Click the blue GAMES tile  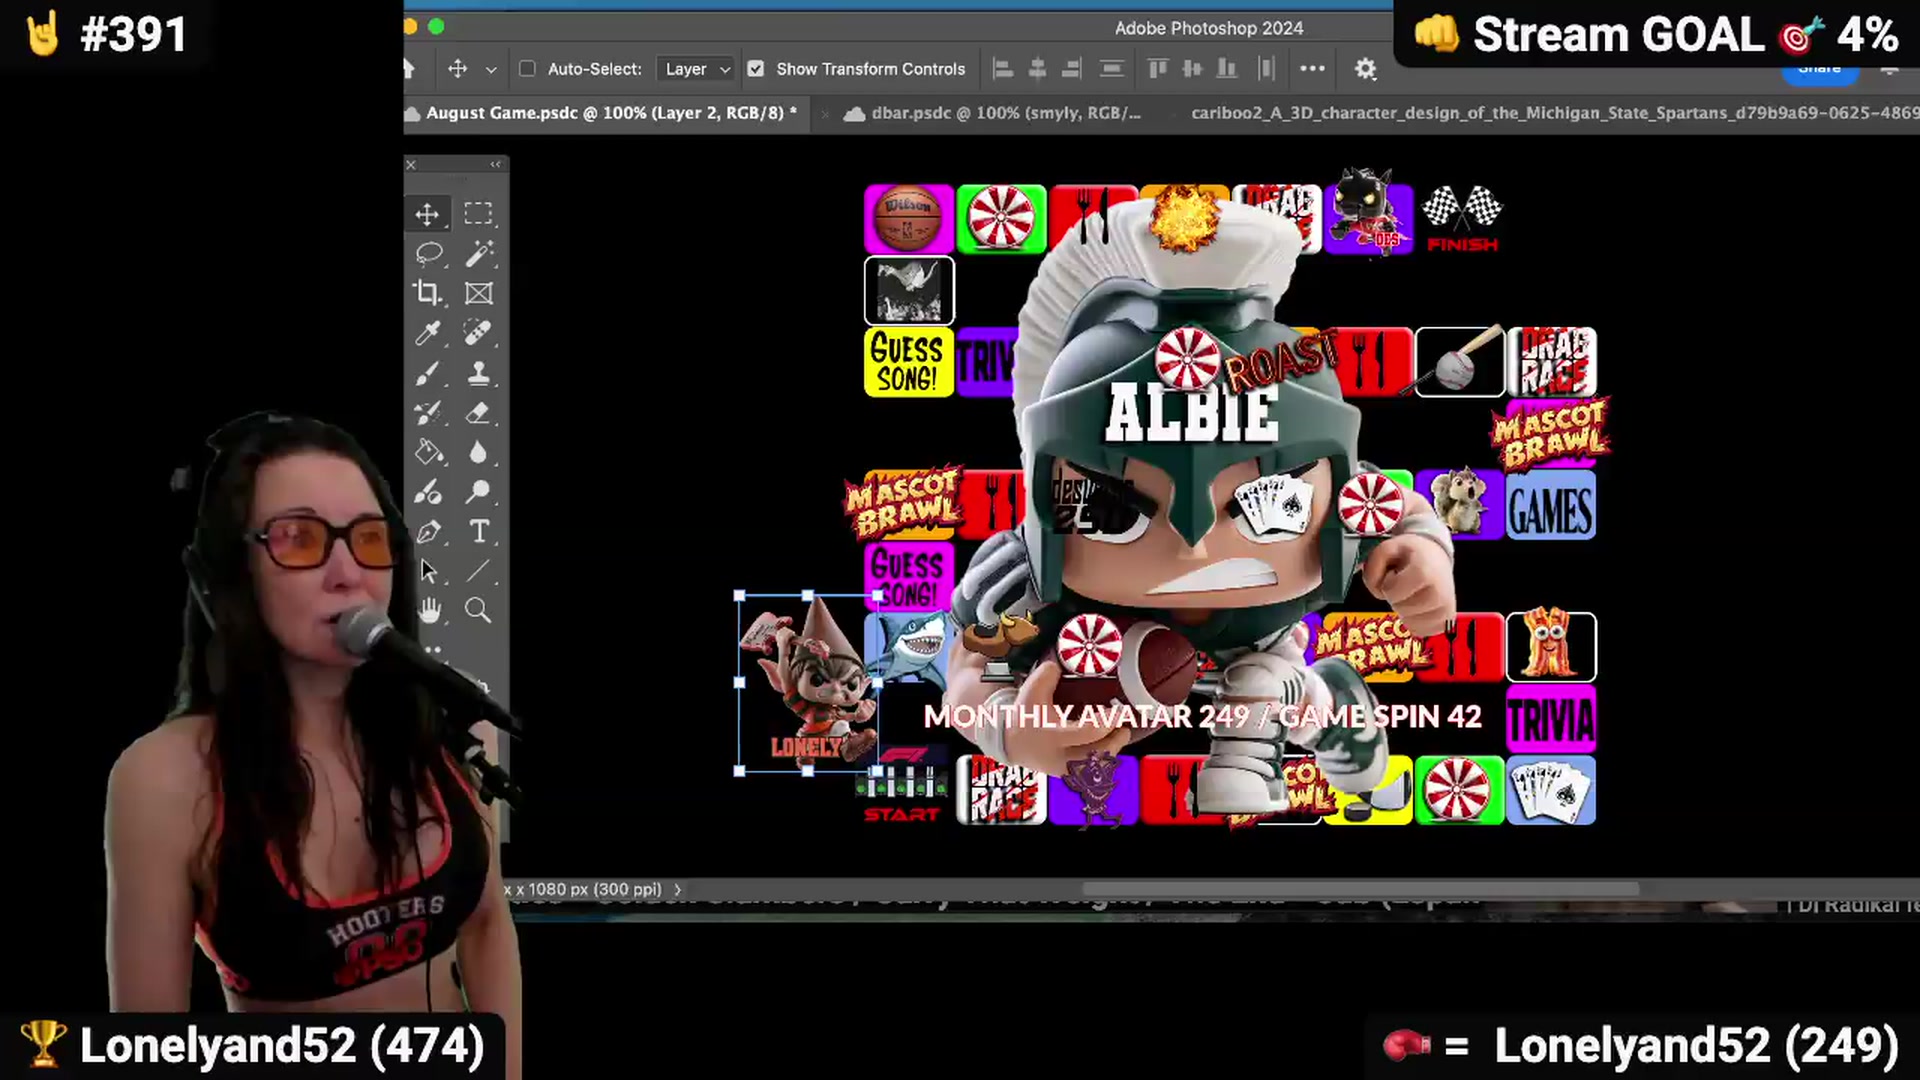(x=1551, y=506)
